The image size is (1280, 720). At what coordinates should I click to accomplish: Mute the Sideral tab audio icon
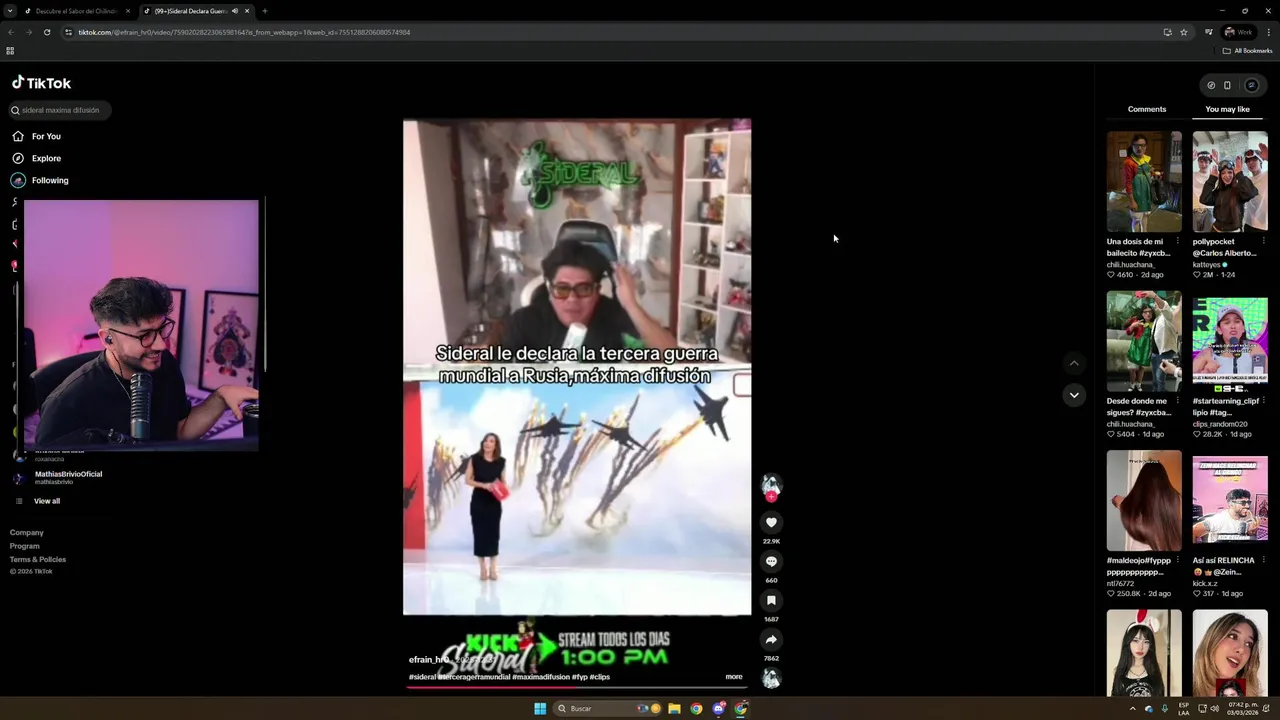click(x=235, y=11)
